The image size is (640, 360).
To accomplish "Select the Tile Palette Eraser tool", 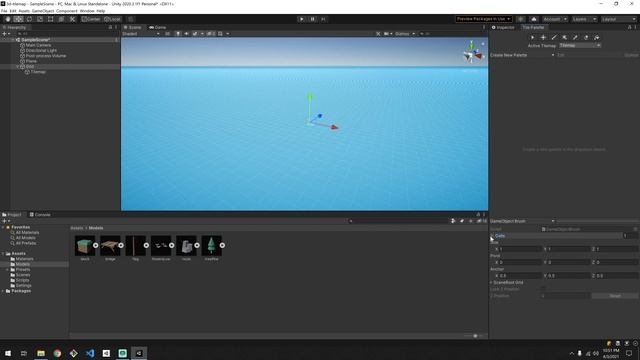I will click(586, 38).
